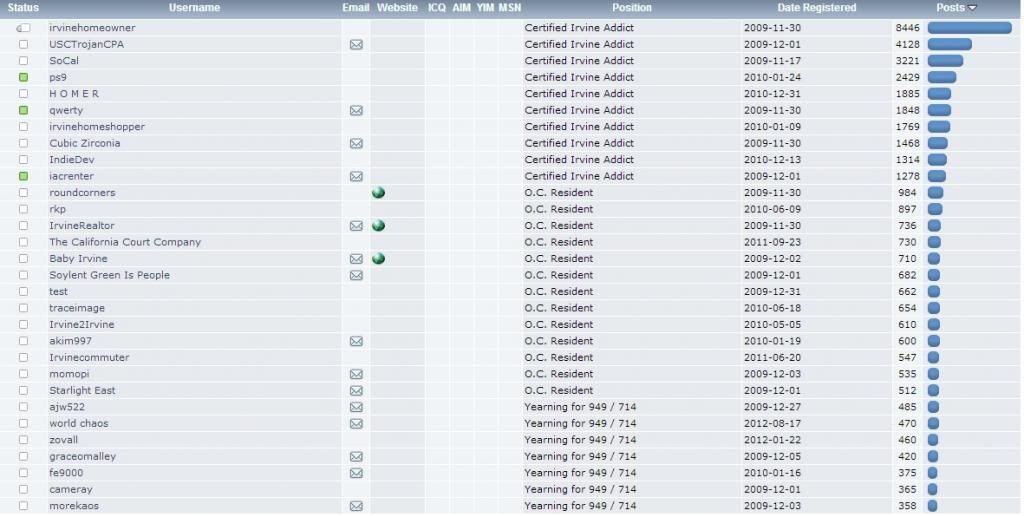1024x516 pixels.
Task: Click status box beside morekaos
Action: 24,506
